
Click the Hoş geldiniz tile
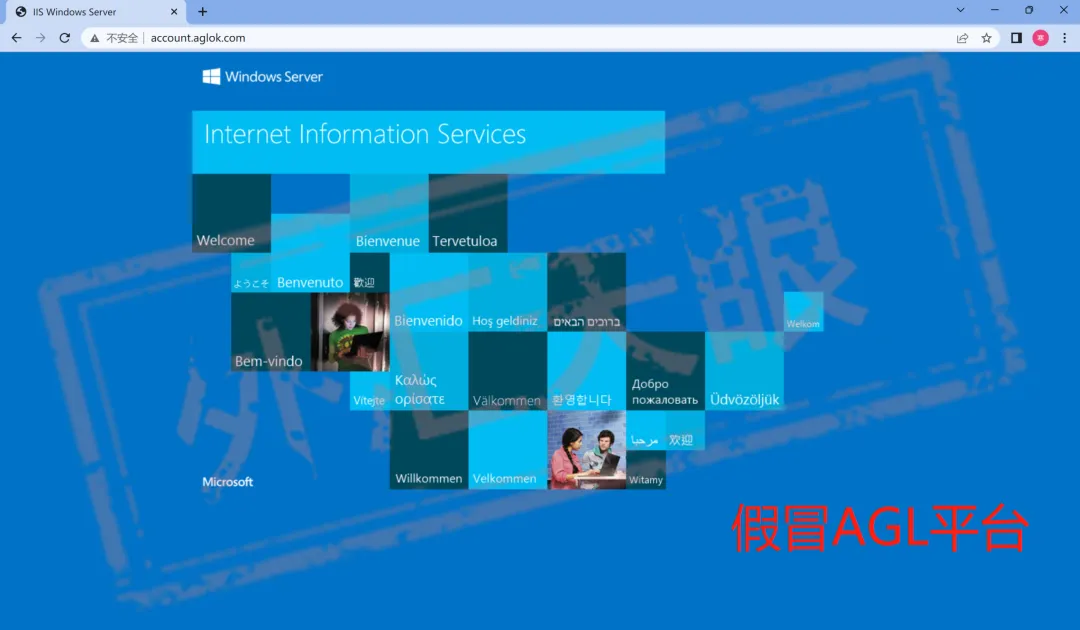point(508,292)
